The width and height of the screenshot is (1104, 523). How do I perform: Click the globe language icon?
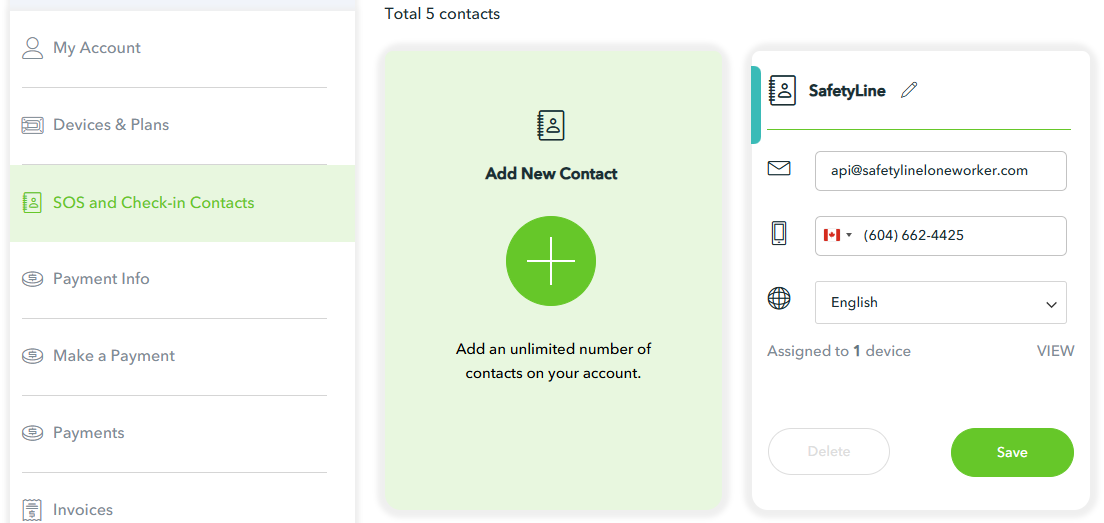coord(779,298)
